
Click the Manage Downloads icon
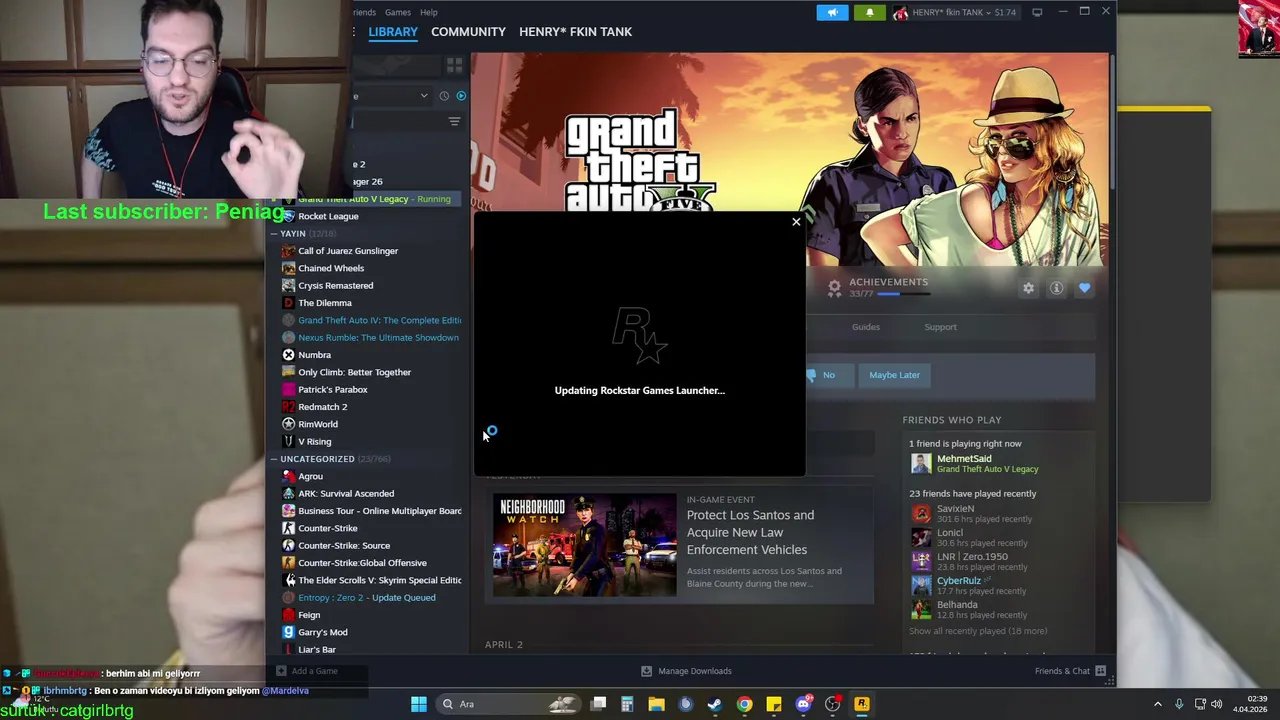[646, 671]
